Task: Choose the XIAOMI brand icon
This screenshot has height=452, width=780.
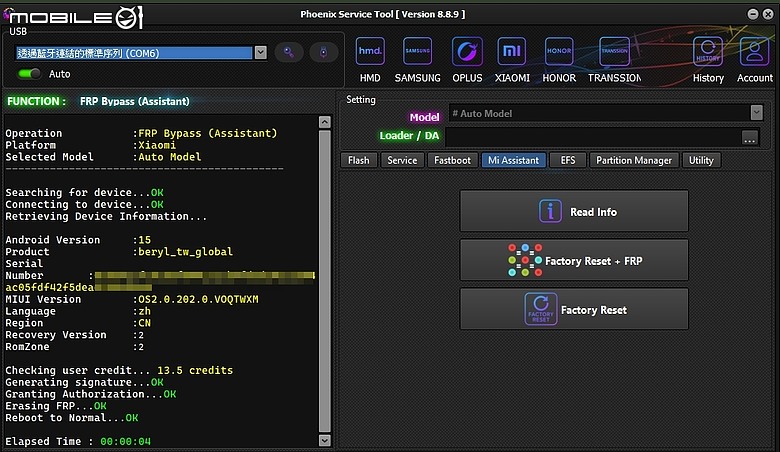Action: 512,60
